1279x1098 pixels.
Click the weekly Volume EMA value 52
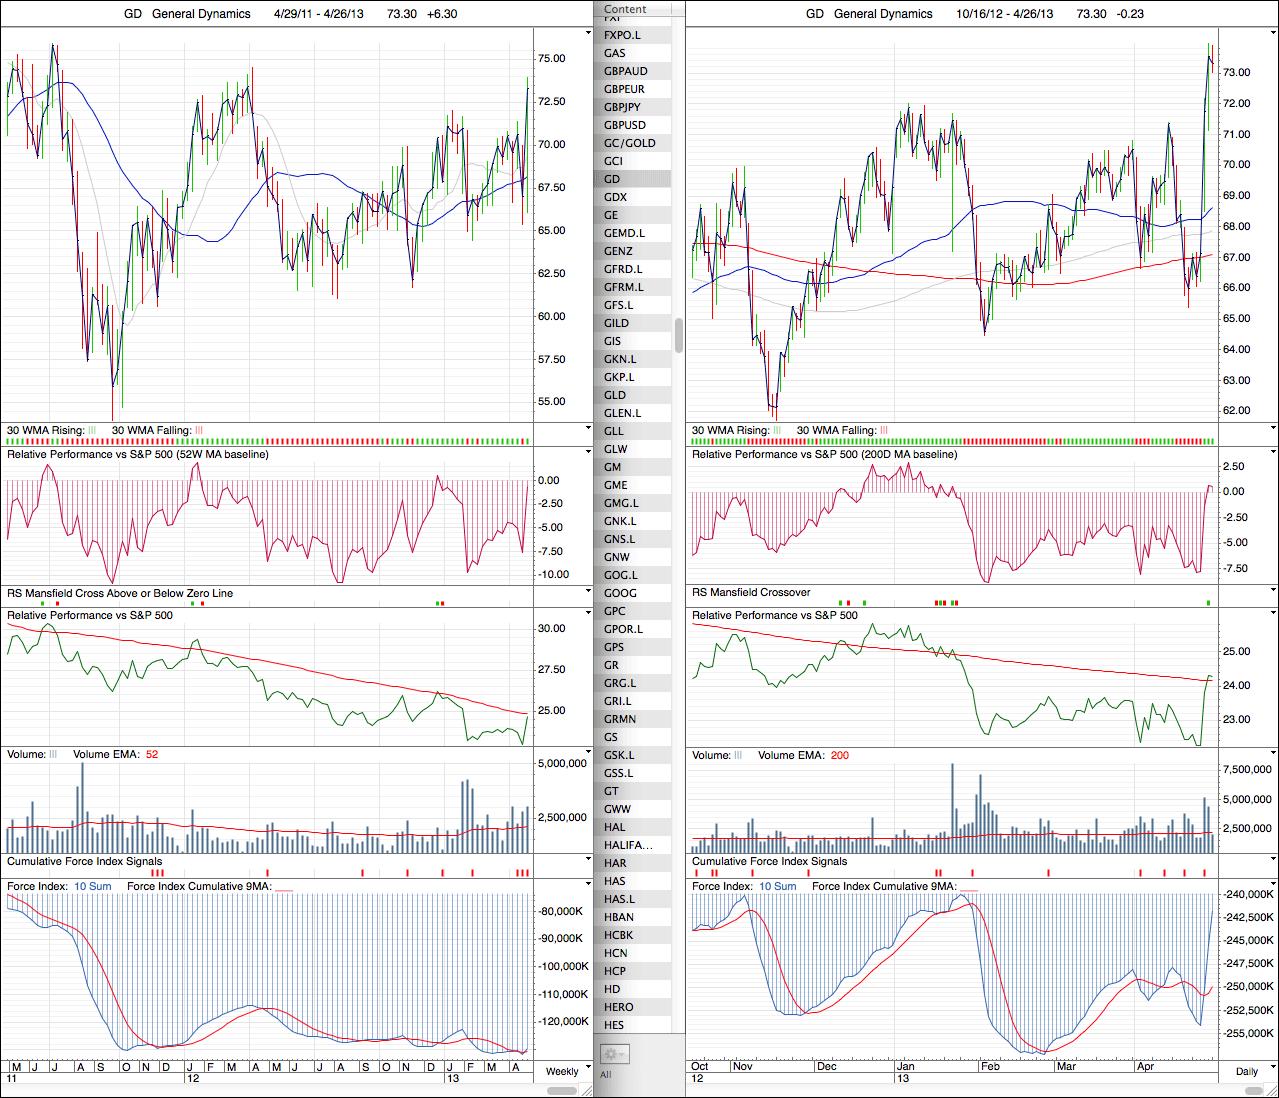[152, 755]
